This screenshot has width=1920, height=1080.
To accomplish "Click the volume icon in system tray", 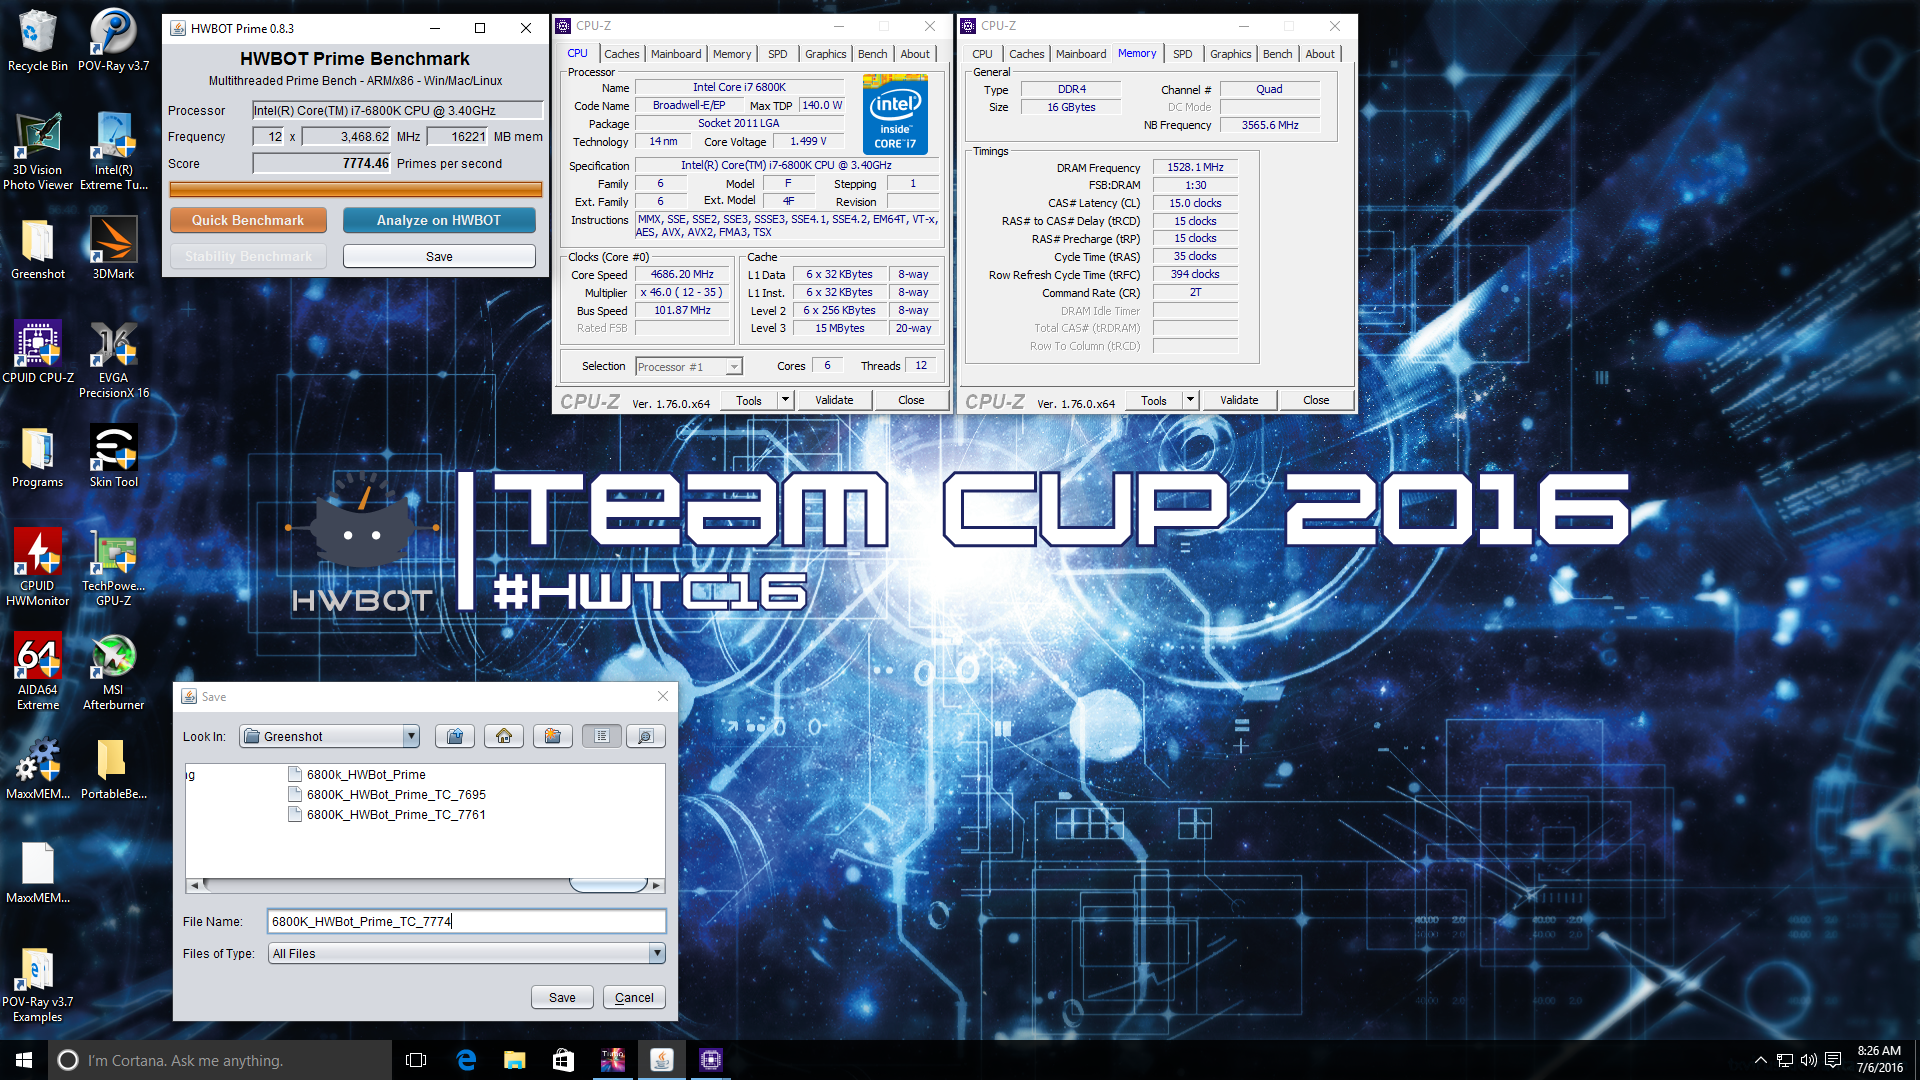I will click(x=1808, y=1060).
